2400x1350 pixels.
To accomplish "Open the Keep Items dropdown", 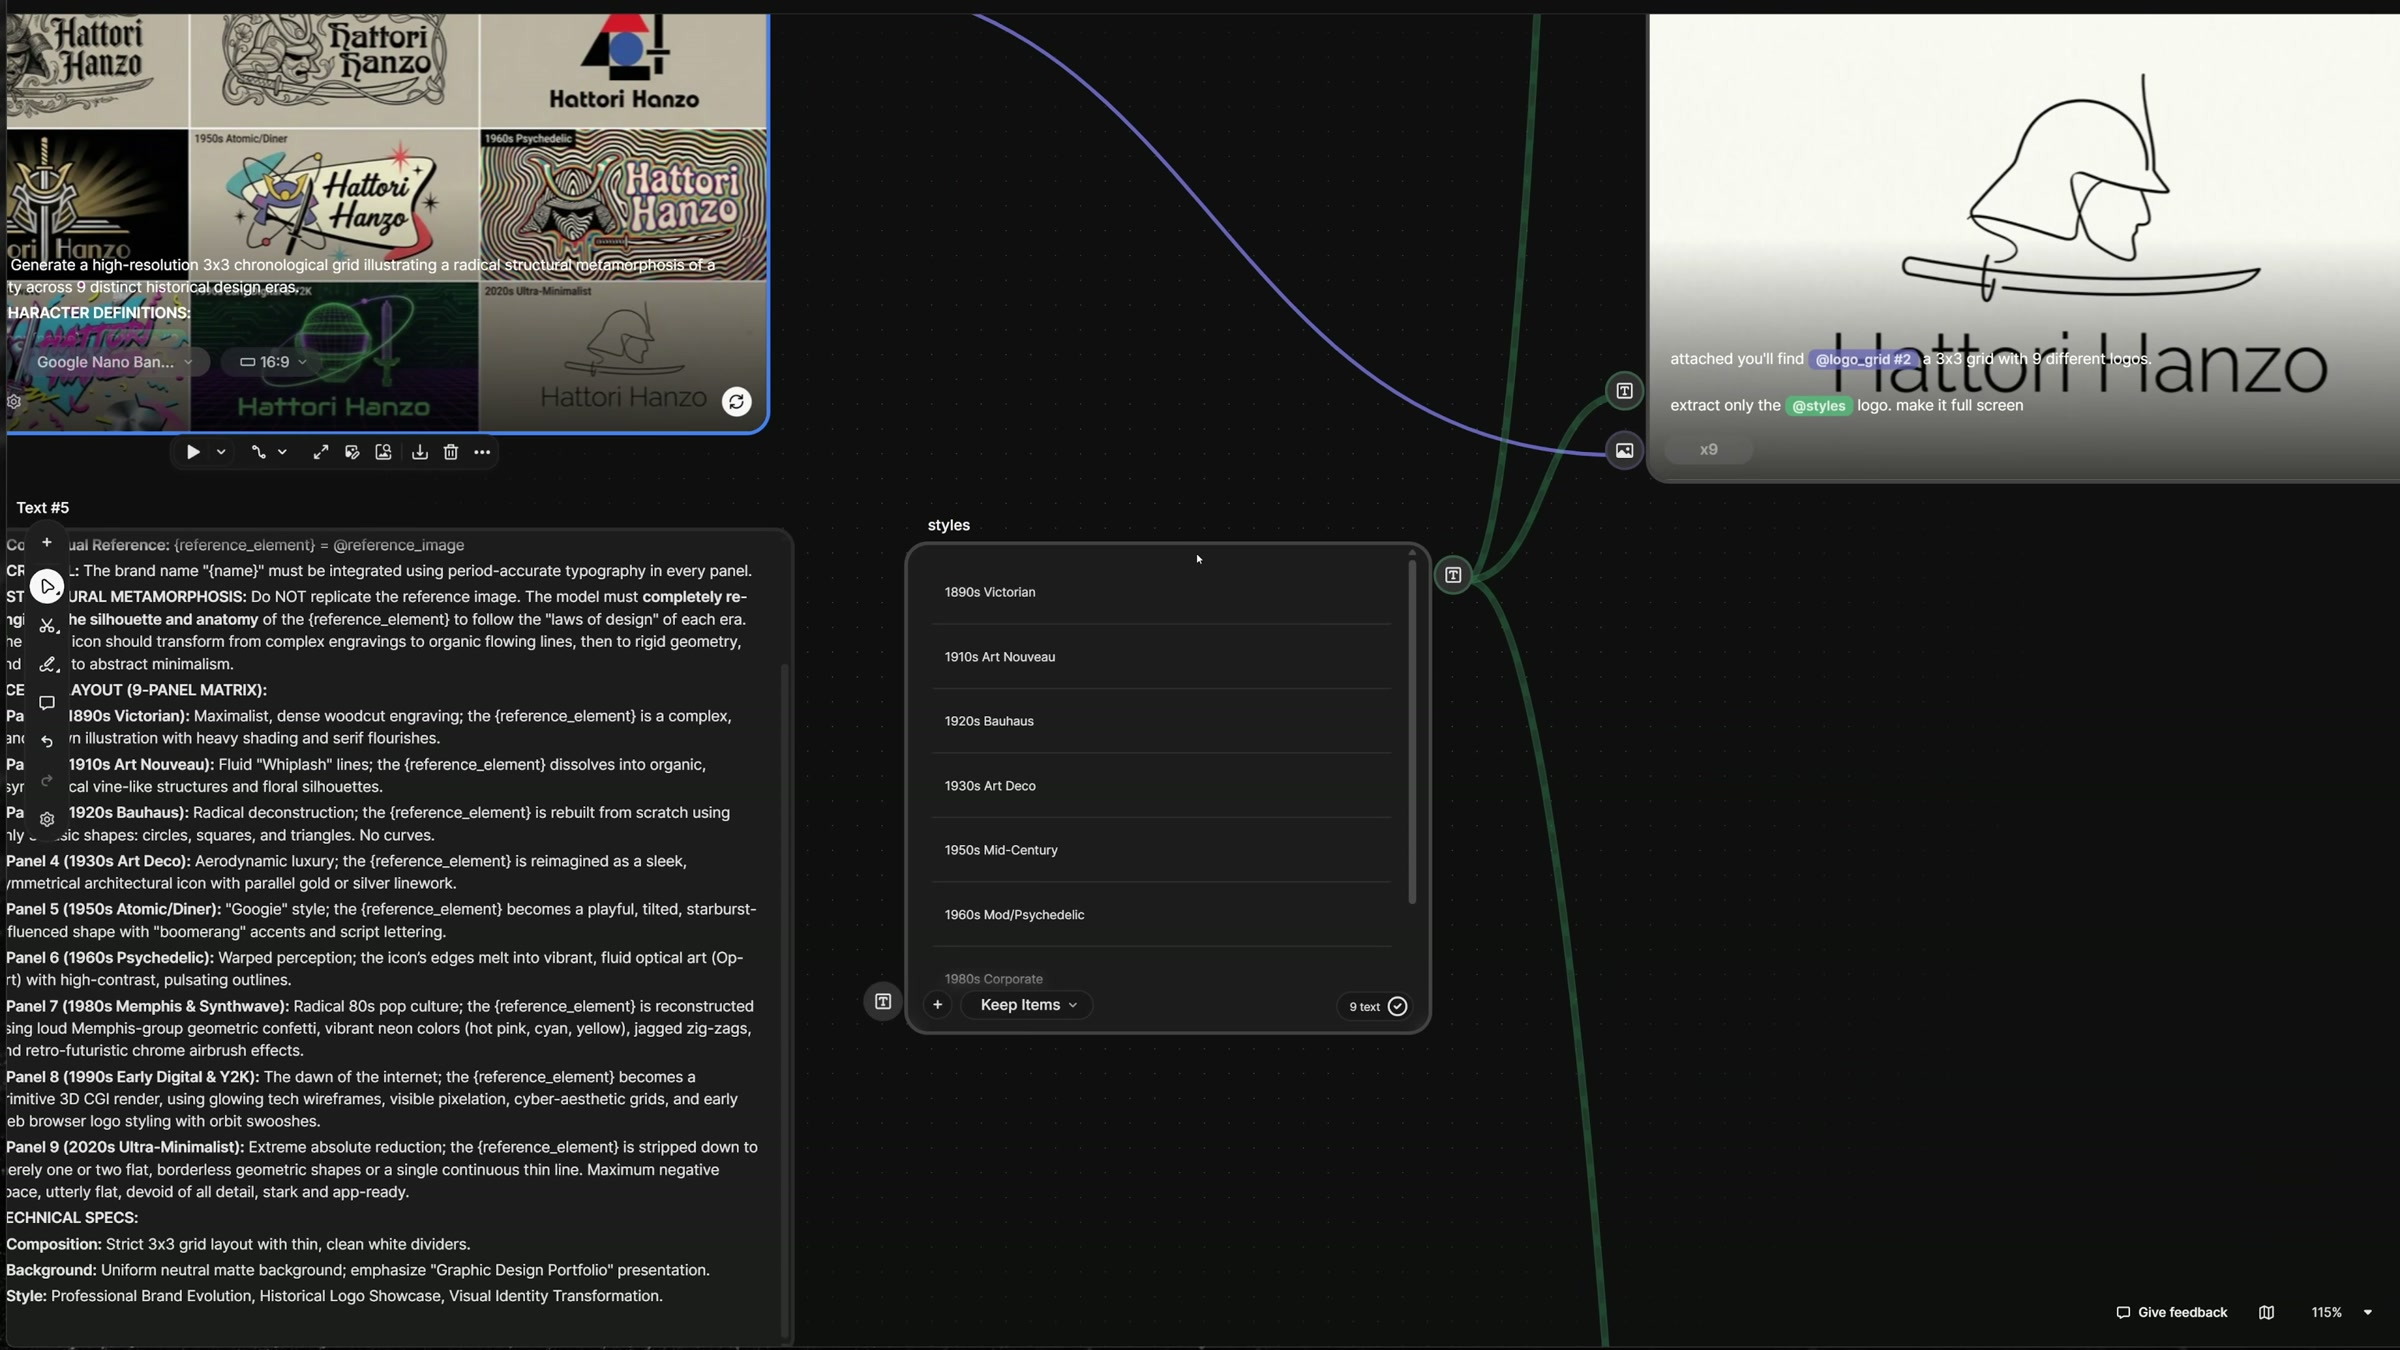I will tap(1027, 1005).
